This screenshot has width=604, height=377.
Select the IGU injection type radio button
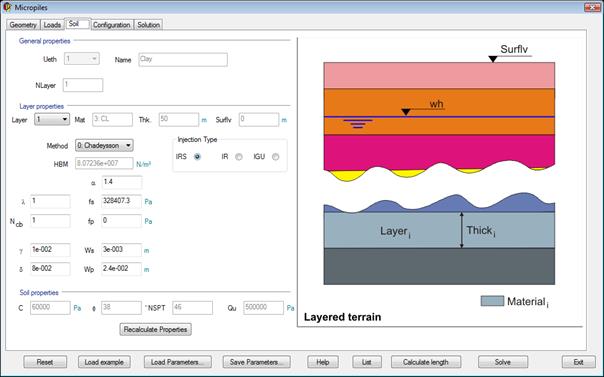click(275, 157)
